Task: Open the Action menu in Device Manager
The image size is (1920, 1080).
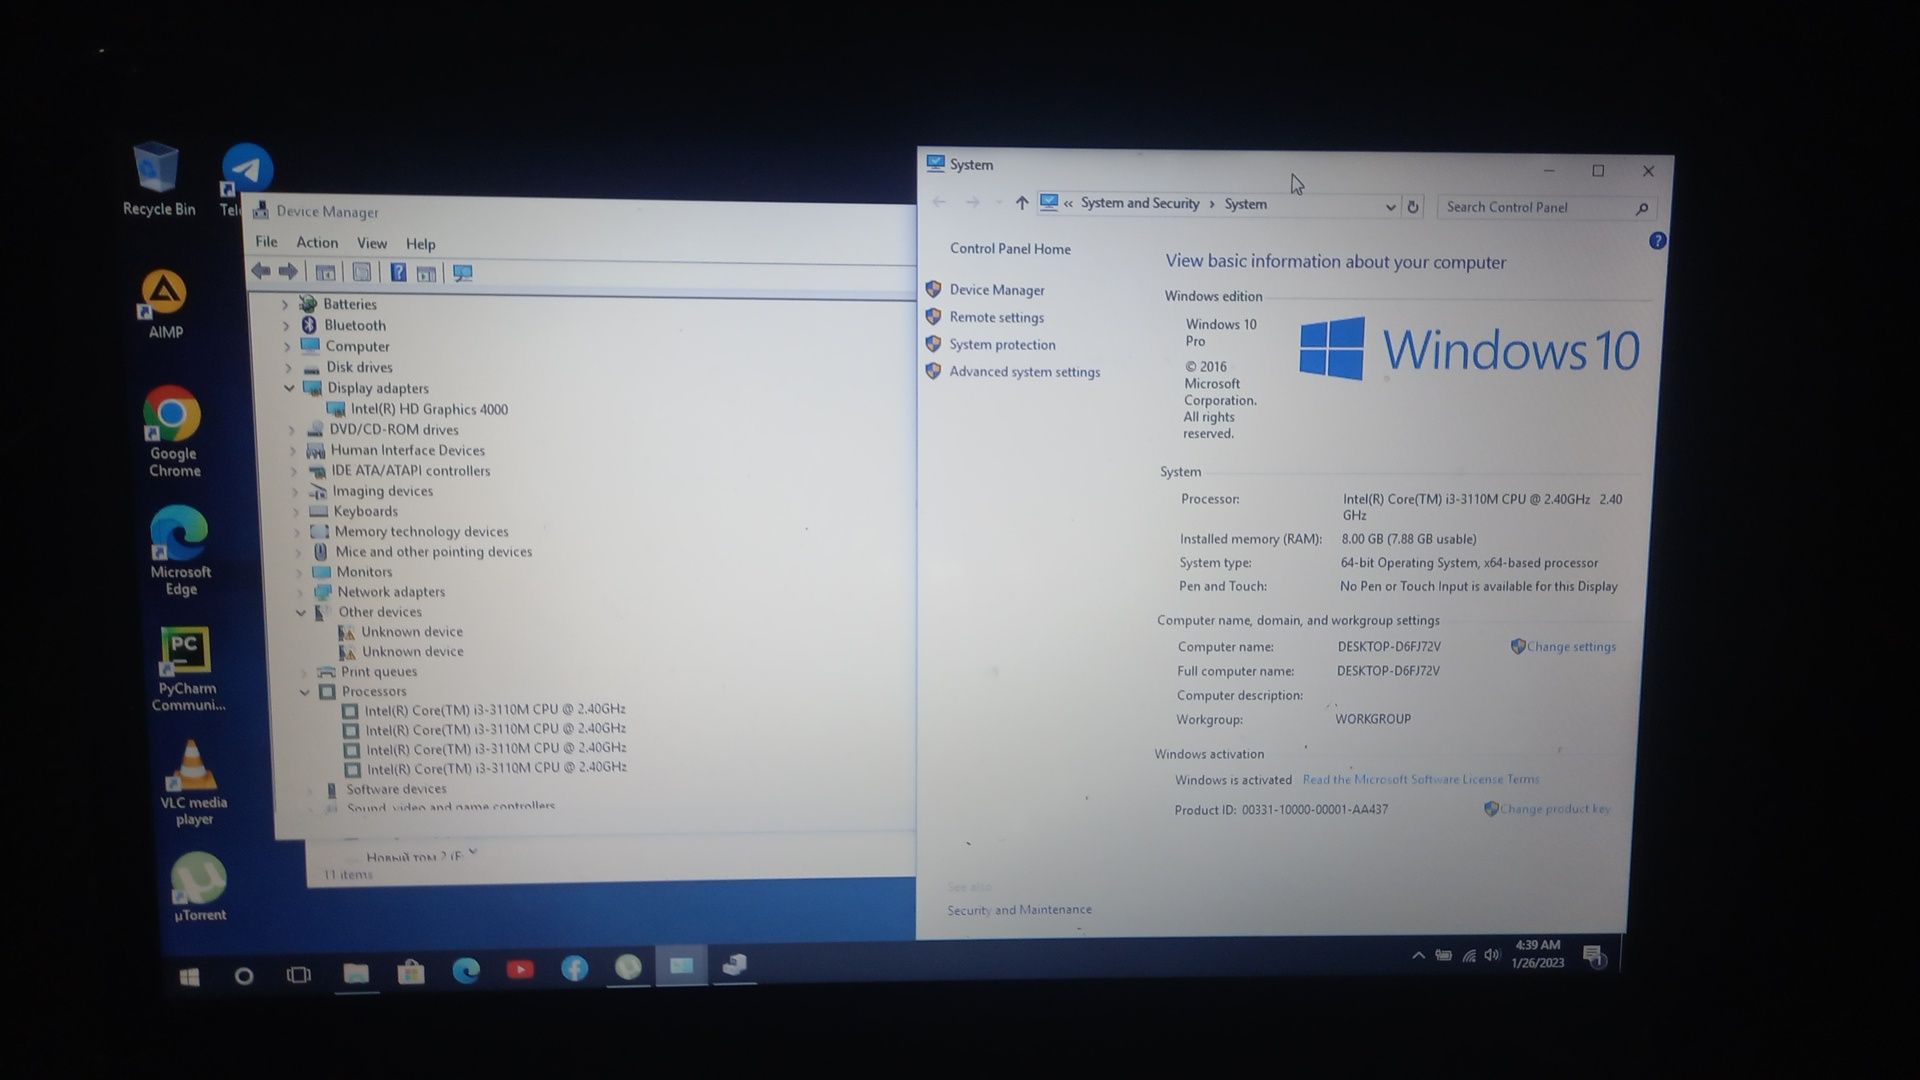Action: (317, 243)
